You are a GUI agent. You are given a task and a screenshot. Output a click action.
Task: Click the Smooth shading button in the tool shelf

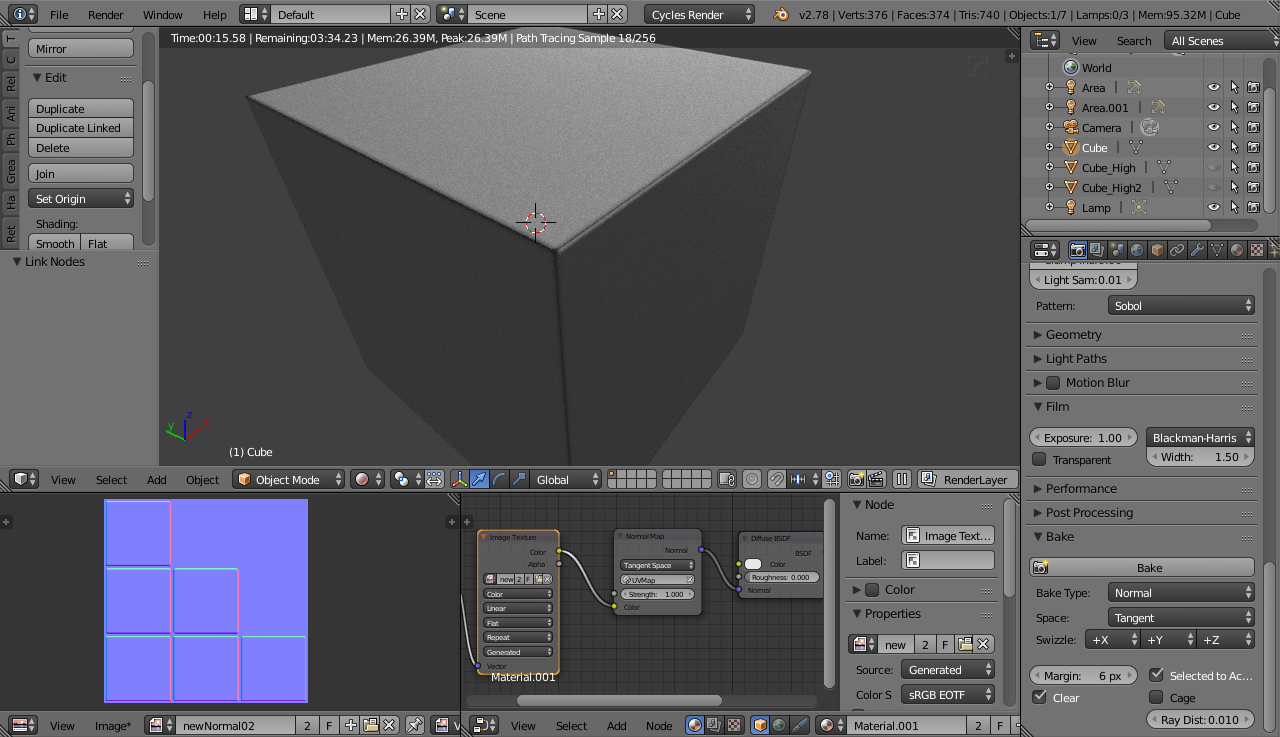[x=54, y=243]
